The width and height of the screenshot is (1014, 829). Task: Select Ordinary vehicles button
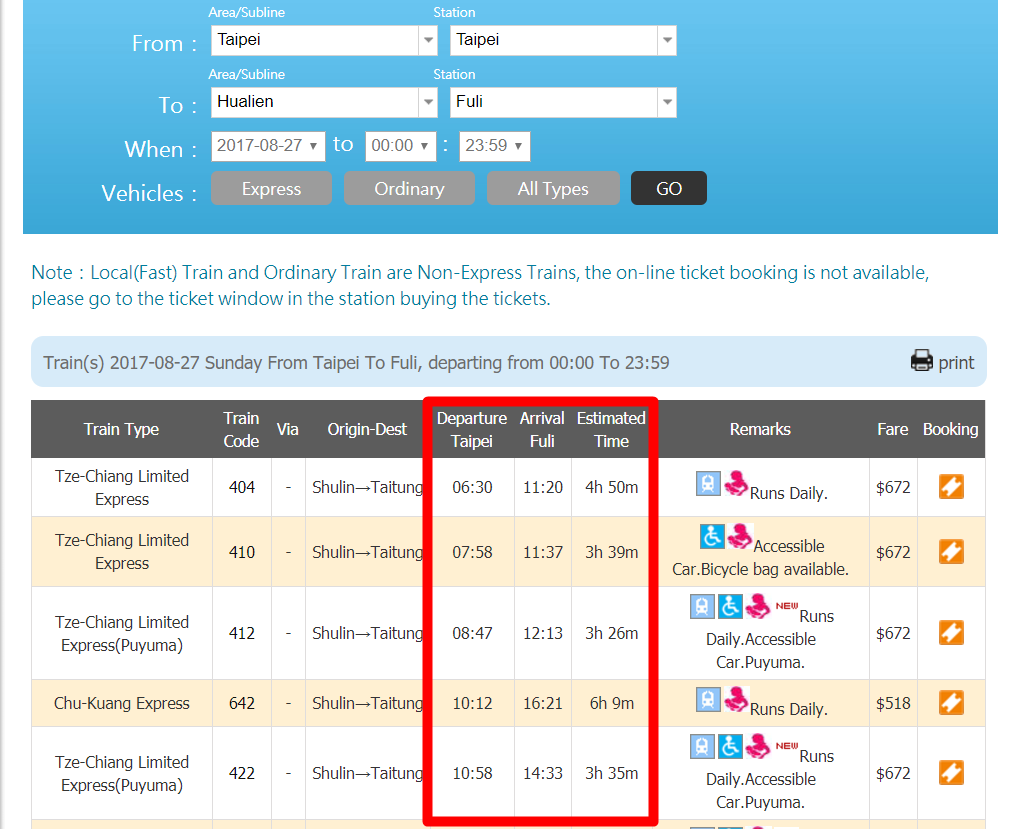[x=409, y=188]
